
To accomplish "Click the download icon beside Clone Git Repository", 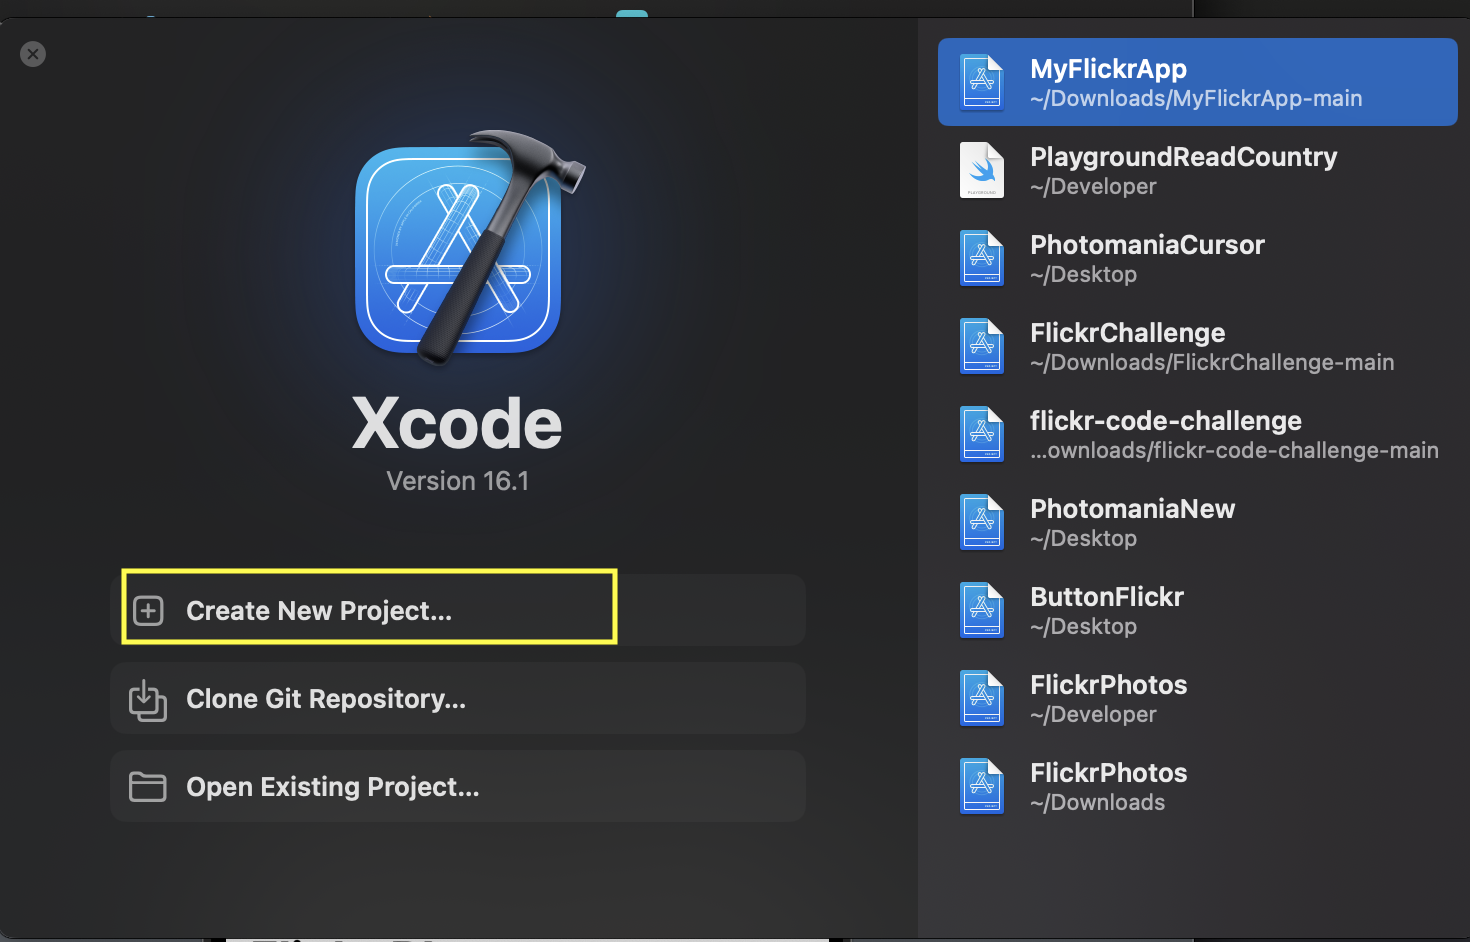I will [x=148, y=700].
